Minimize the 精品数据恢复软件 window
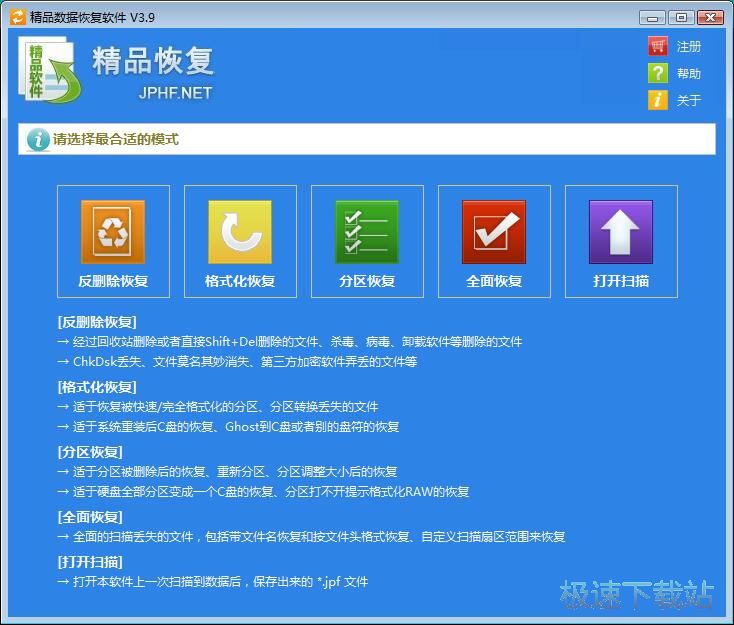Viewport: 734px width, 625px height. (x=652, y=18)
